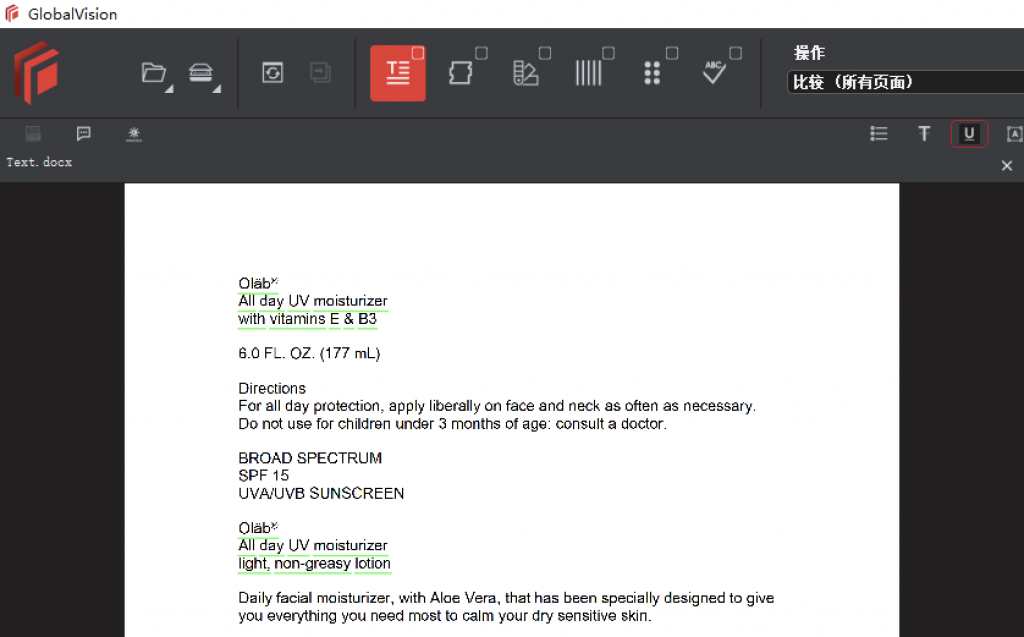Expand the scanner dropdown arrow

pos(217,89)
